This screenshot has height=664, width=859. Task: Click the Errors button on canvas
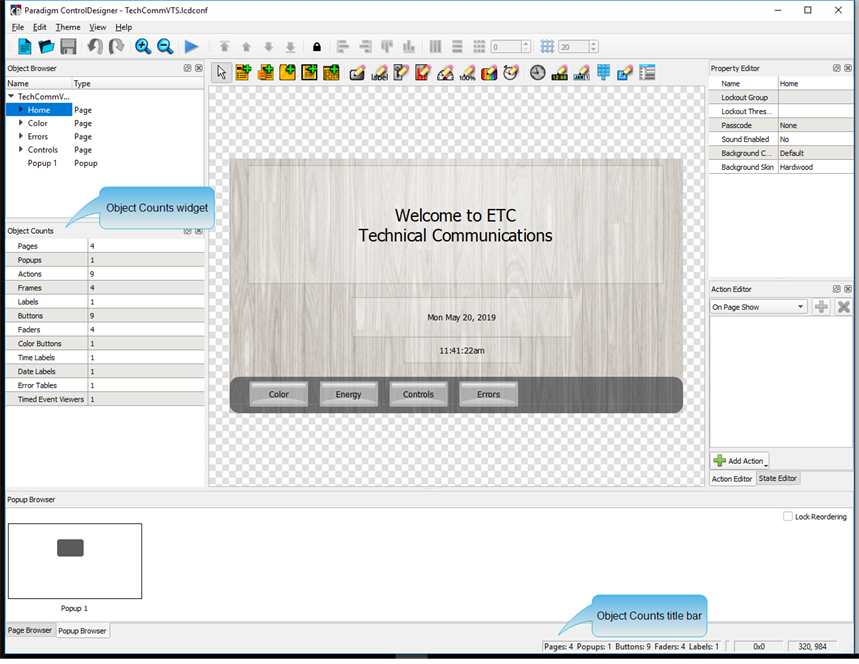click(x=488, y=394)
